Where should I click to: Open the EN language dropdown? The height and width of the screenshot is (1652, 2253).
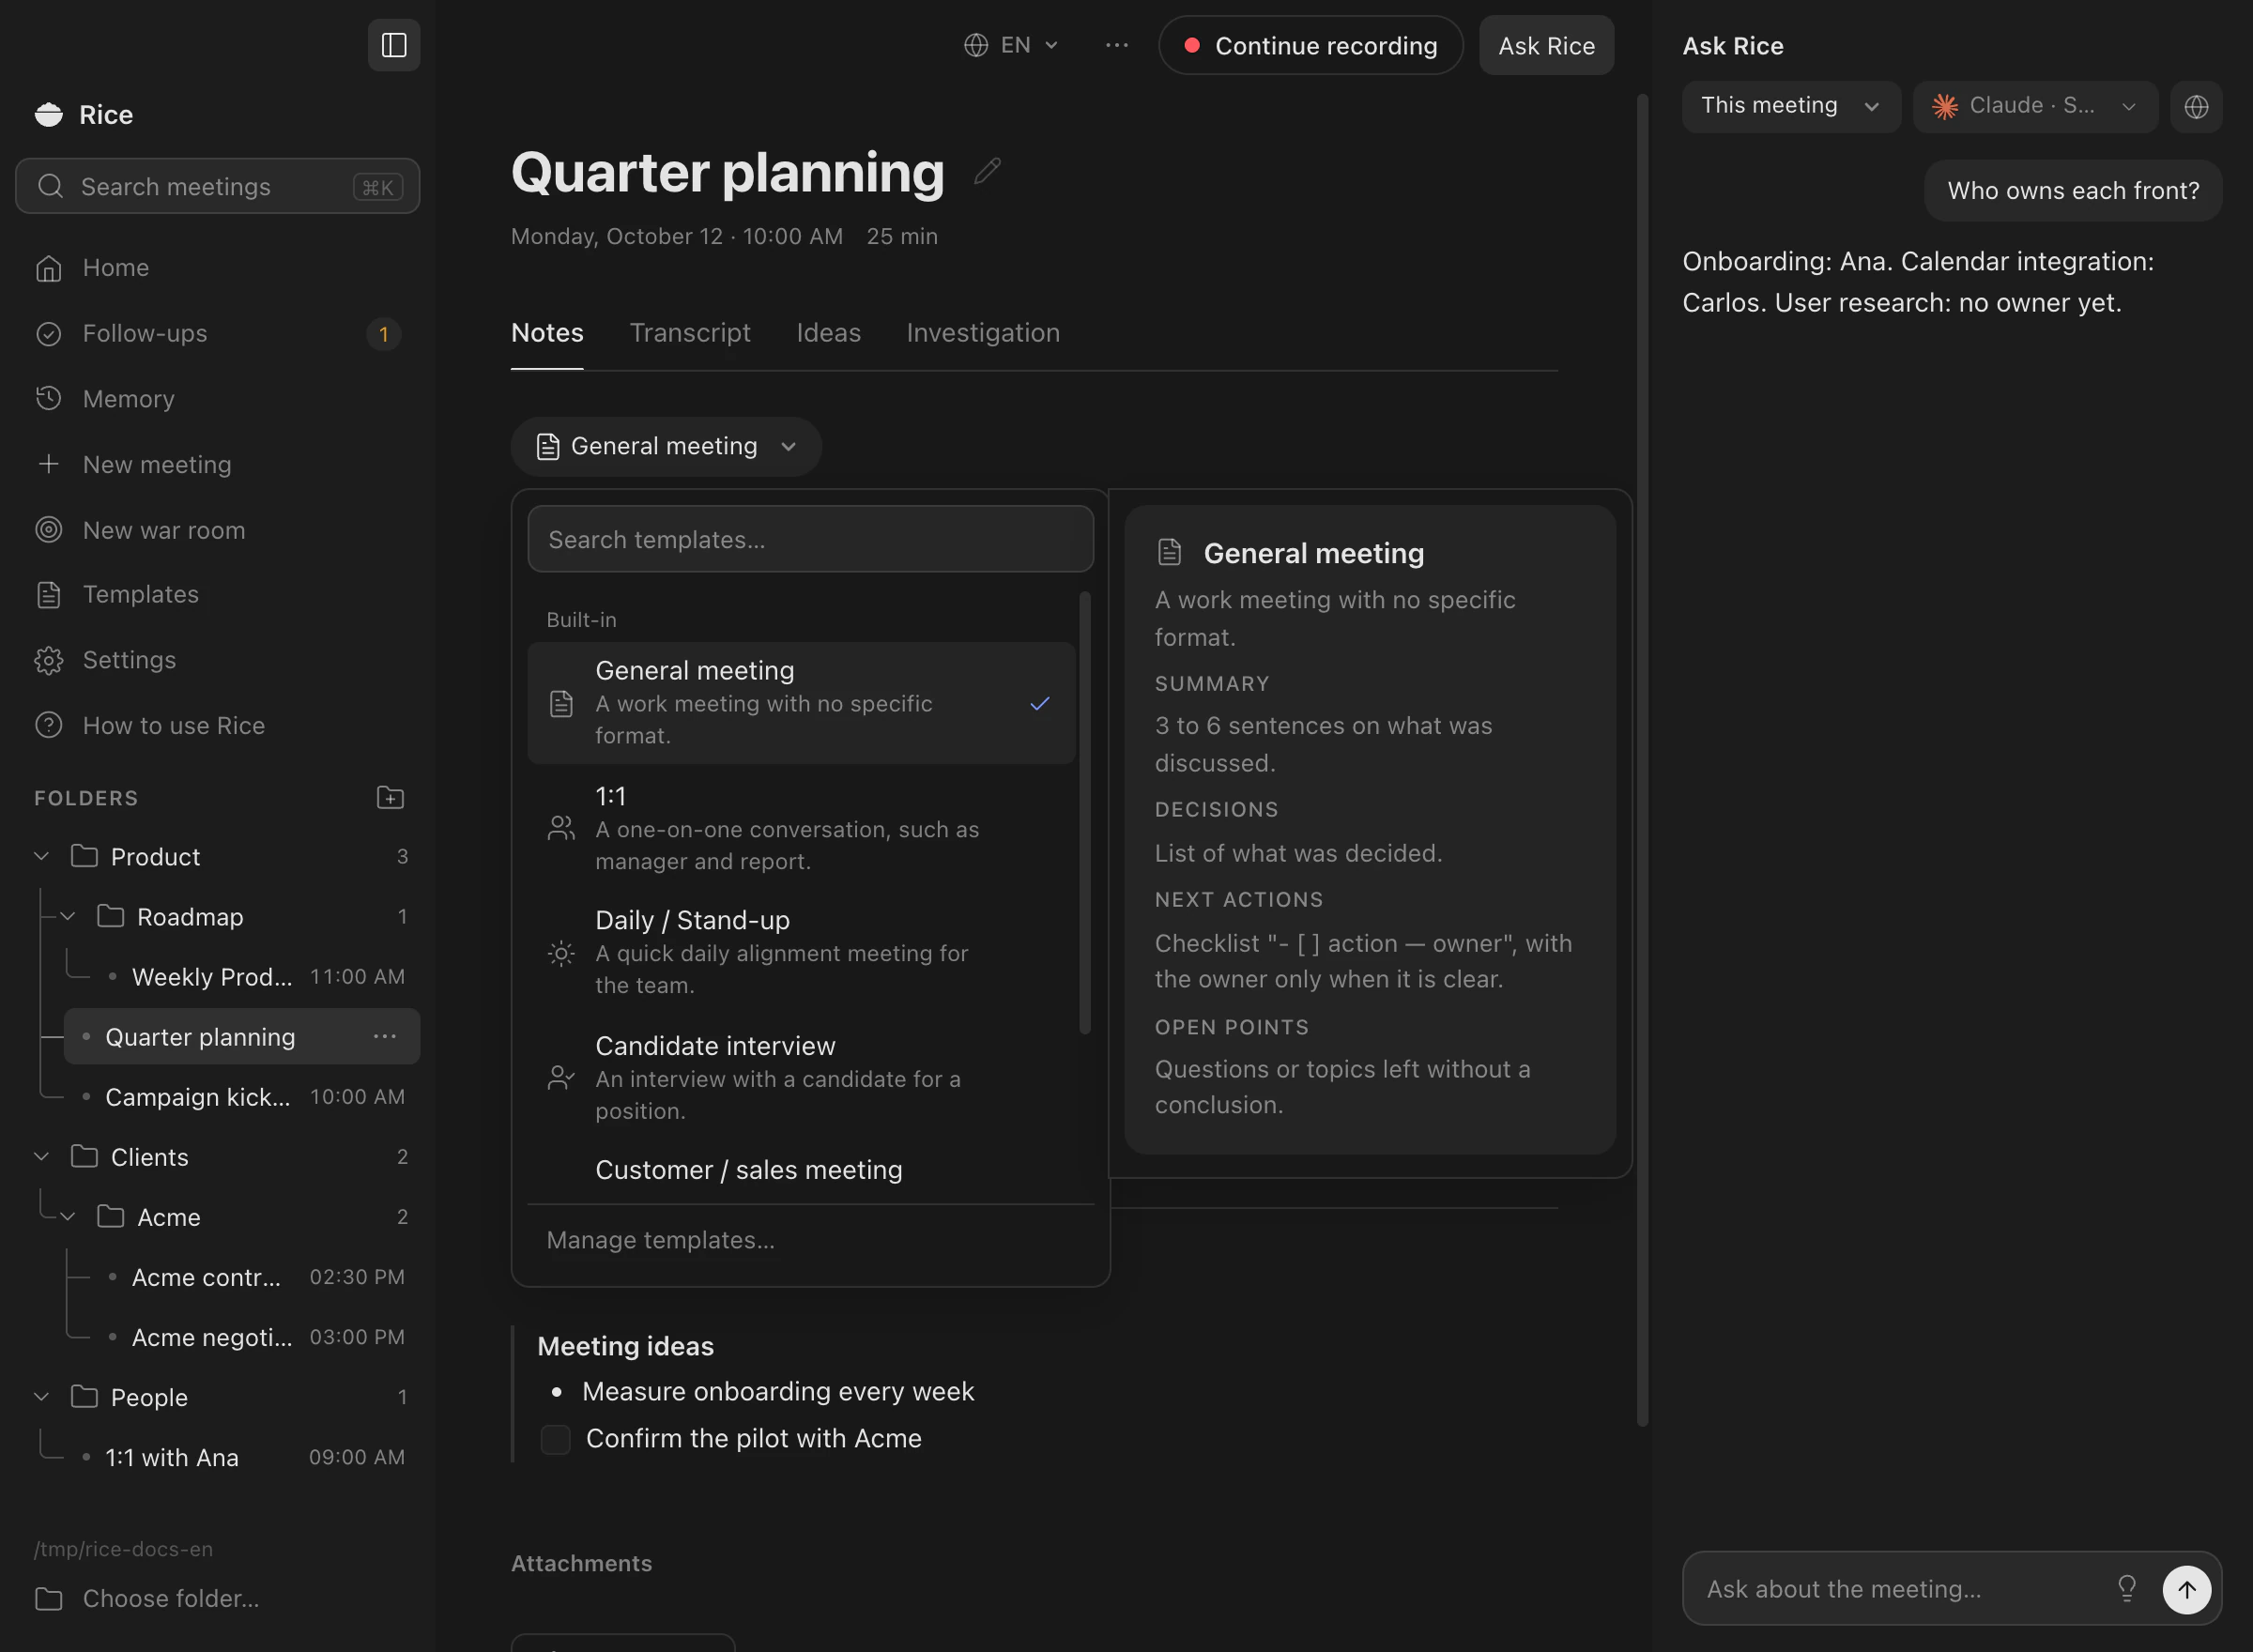[1011, 45]
